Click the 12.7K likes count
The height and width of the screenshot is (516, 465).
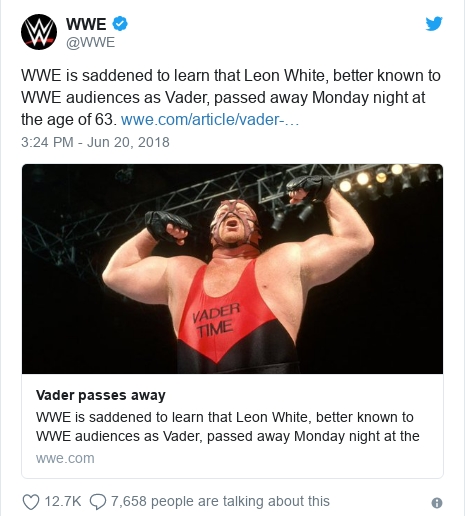click(63, 501)
